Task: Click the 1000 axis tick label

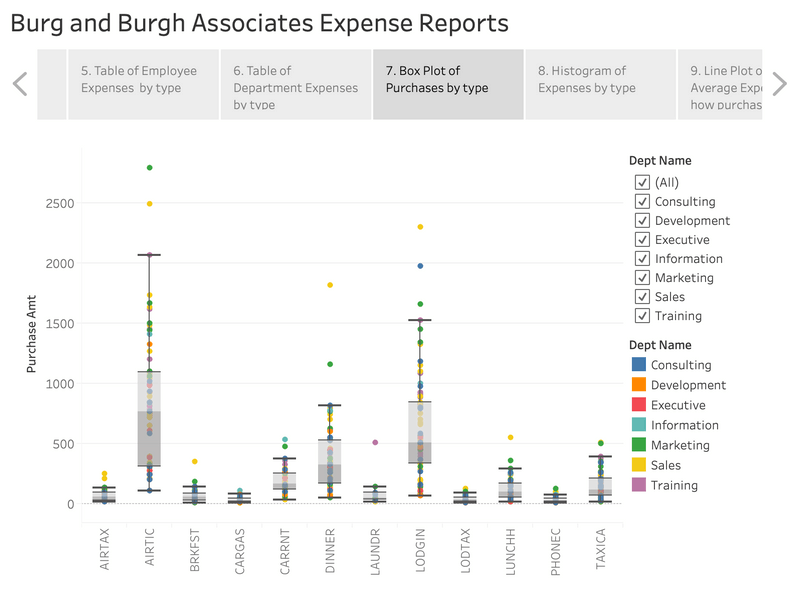Action: [x=60, y=384]
